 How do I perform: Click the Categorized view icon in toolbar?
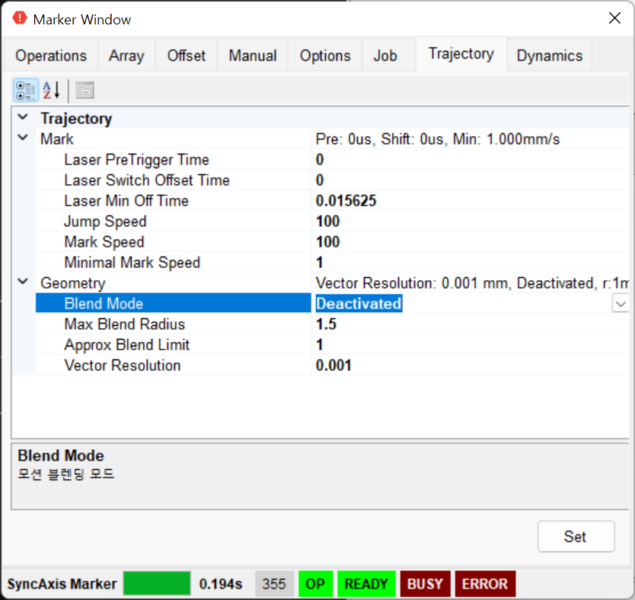[26, 90]
